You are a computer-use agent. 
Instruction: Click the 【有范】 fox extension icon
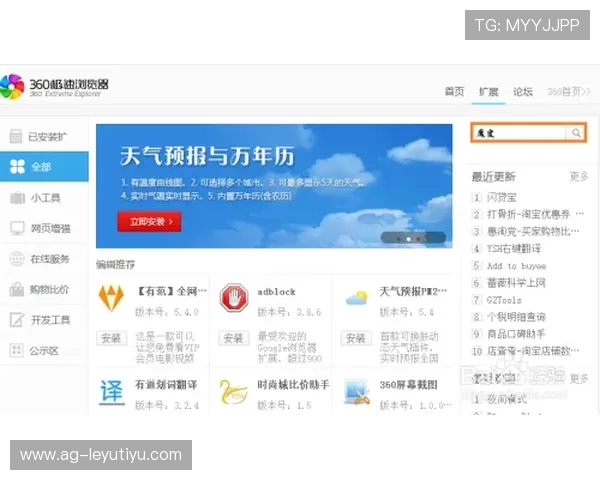pyautogui.click(x=111, y=297)
